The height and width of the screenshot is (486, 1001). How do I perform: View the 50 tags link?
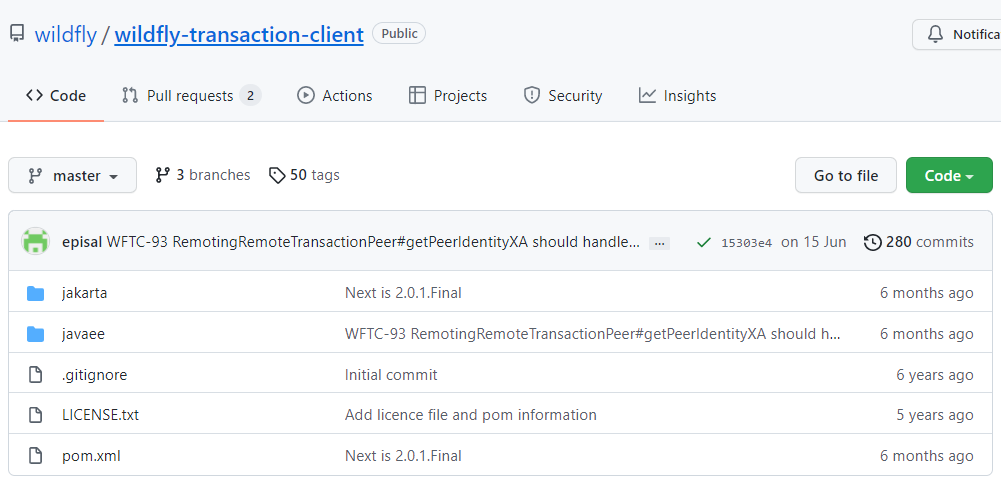click(x=304, y=175)
